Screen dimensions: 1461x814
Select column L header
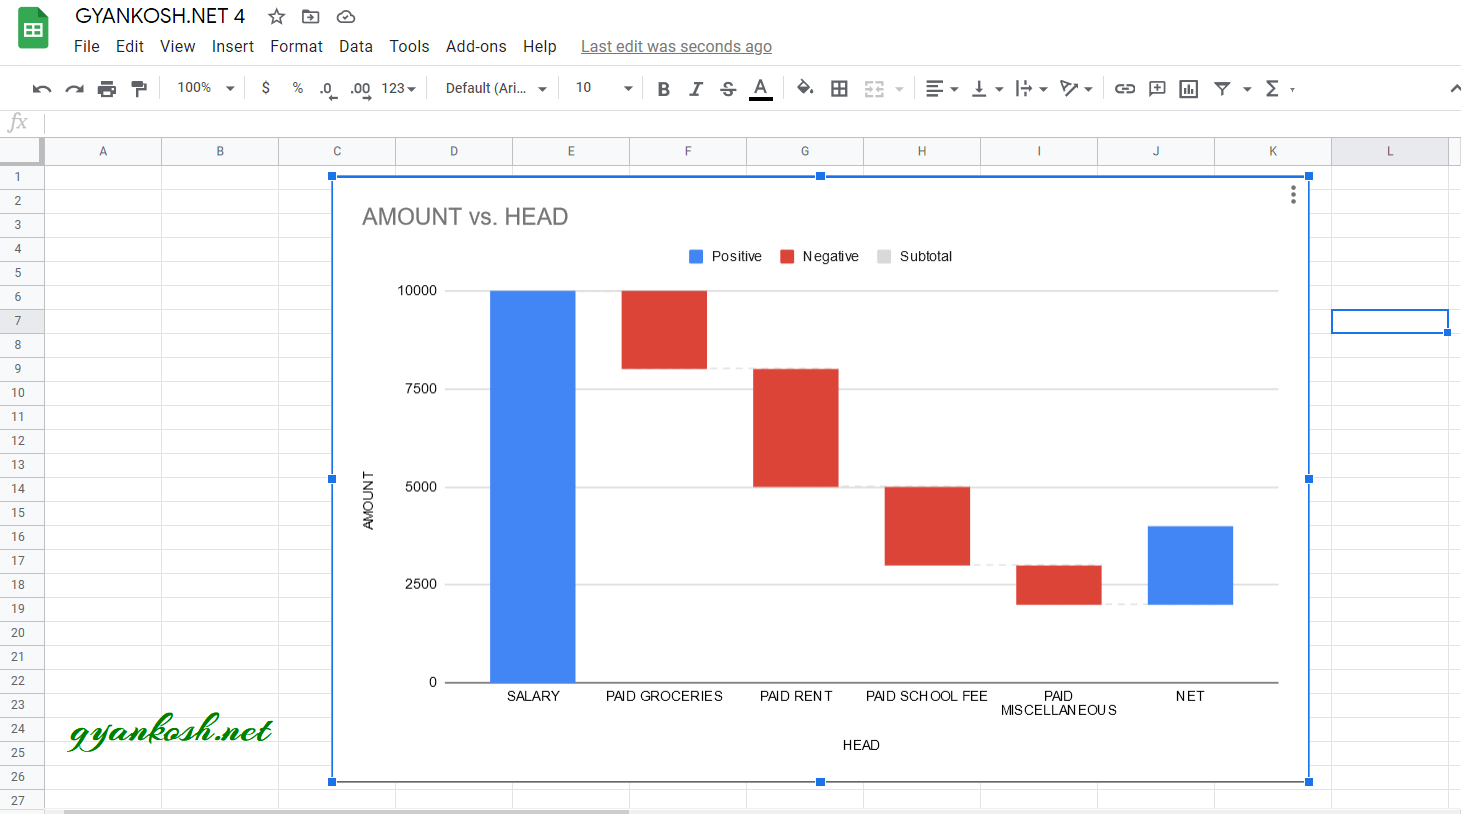tap(1390, 151)
